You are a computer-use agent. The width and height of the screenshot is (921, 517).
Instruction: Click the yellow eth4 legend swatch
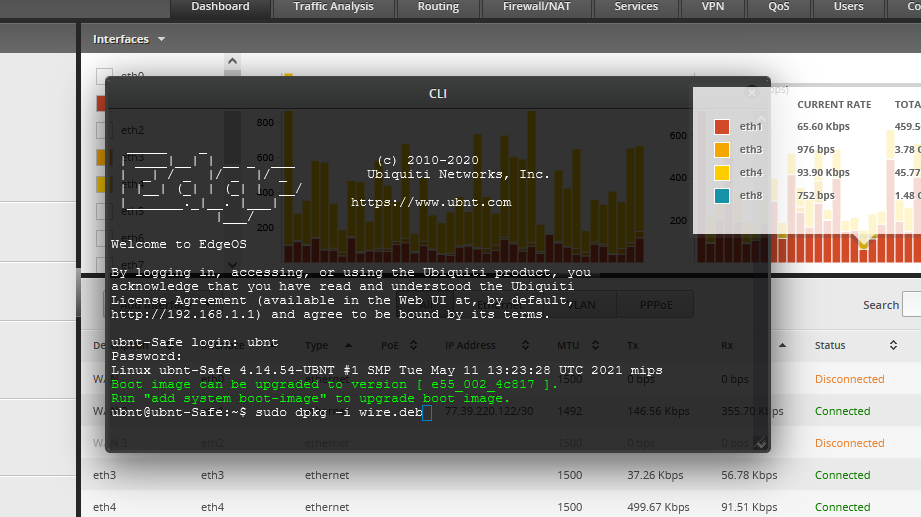[x=722, y=173]
